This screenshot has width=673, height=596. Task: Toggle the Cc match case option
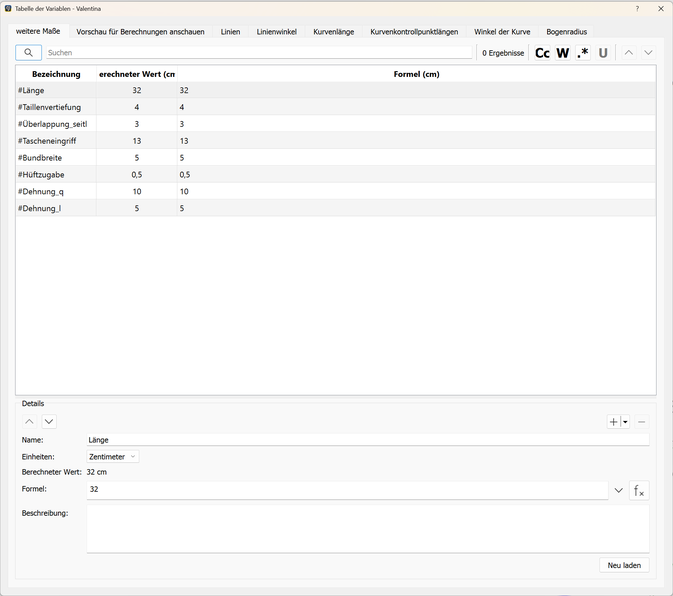pyautogui.click(x=542, y=53)
